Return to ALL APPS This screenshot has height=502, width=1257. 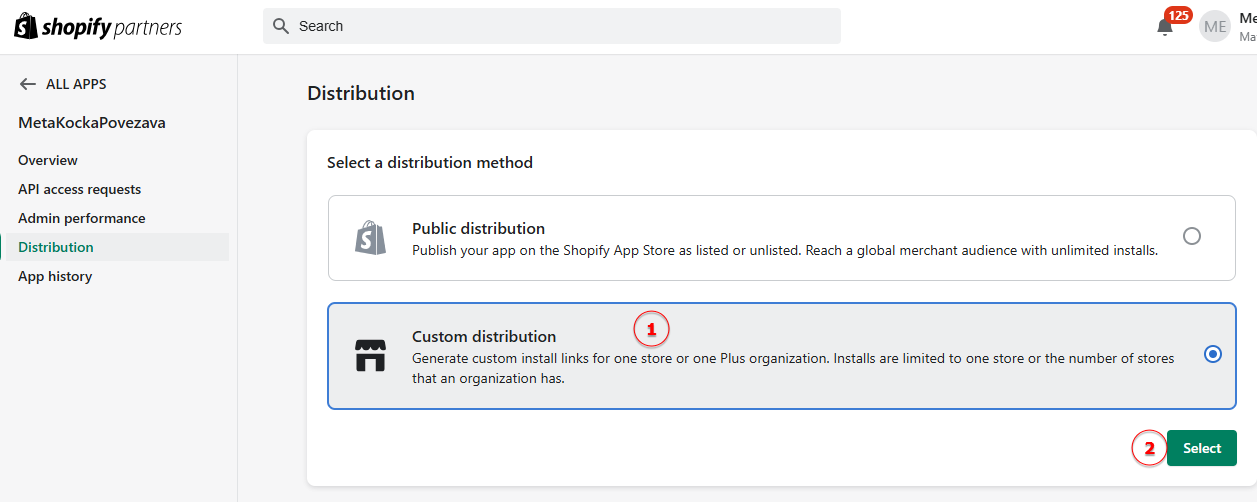click(76, 84)
